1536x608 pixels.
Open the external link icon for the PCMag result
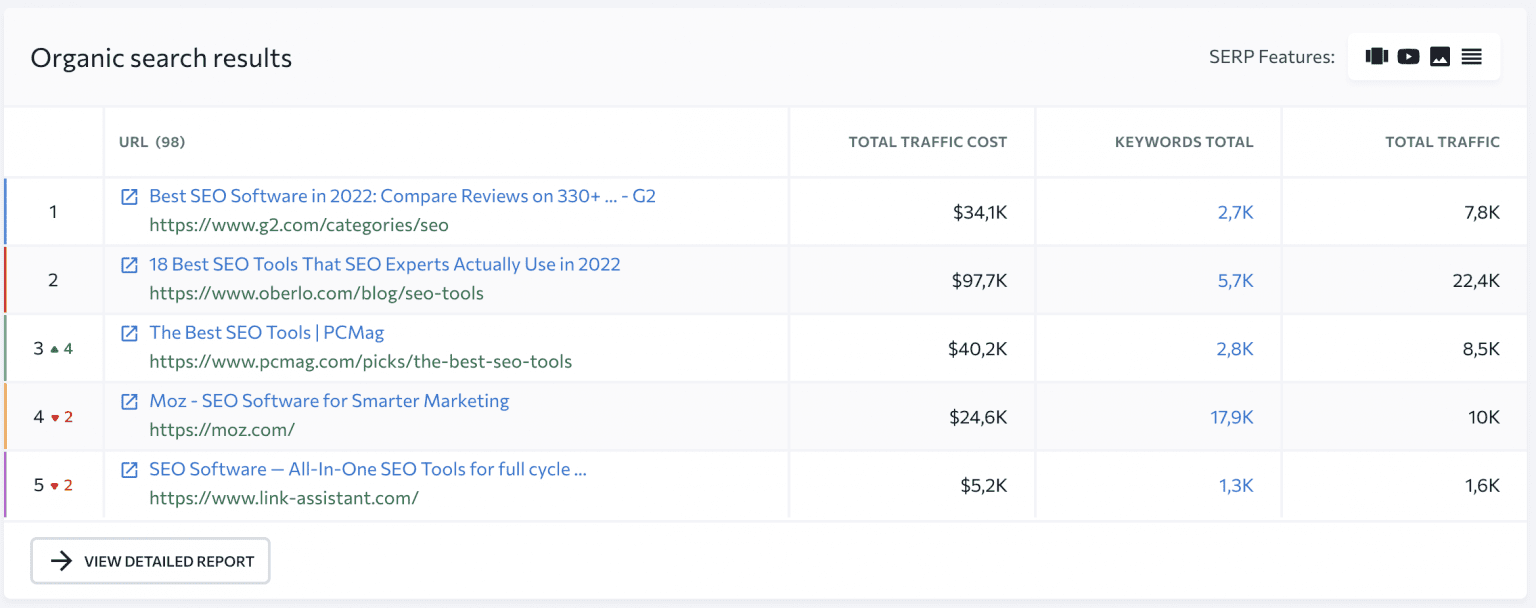129,332
